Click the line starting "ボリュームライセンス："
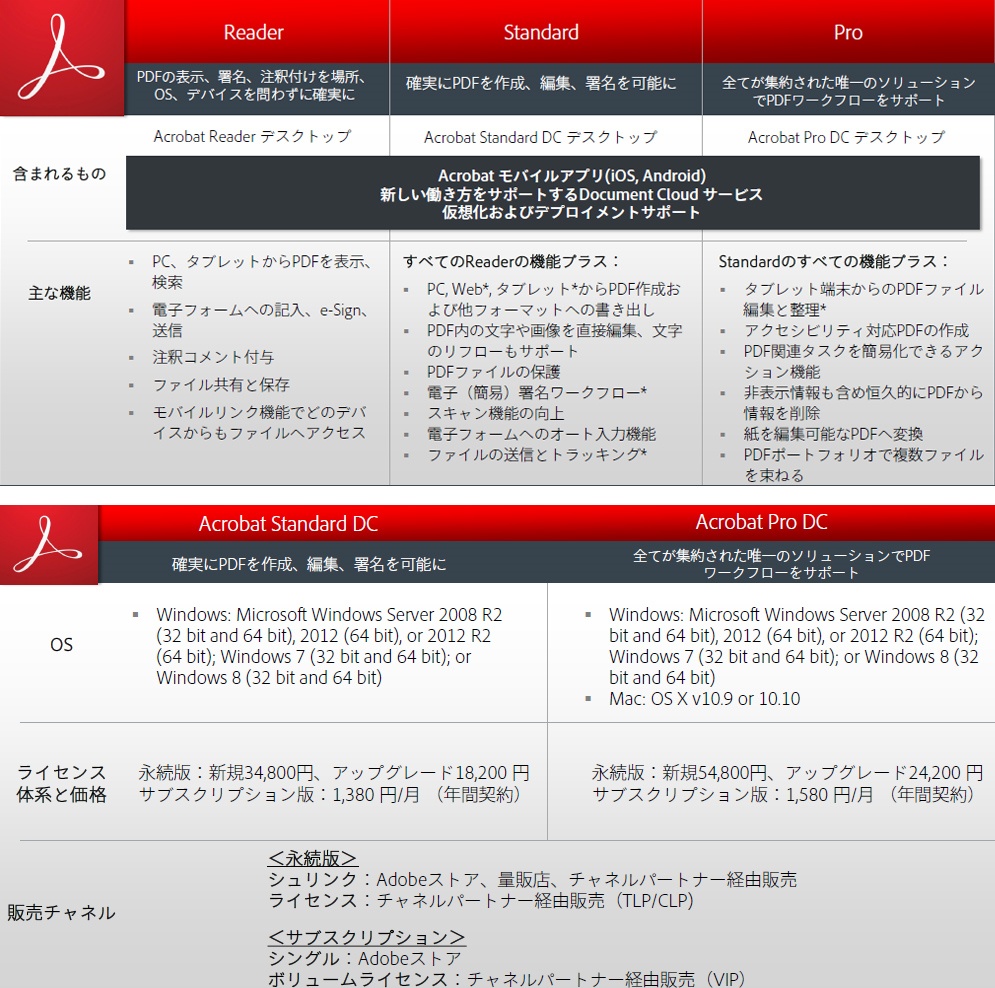This screenshot has width=995, height=988. [507, 978]
